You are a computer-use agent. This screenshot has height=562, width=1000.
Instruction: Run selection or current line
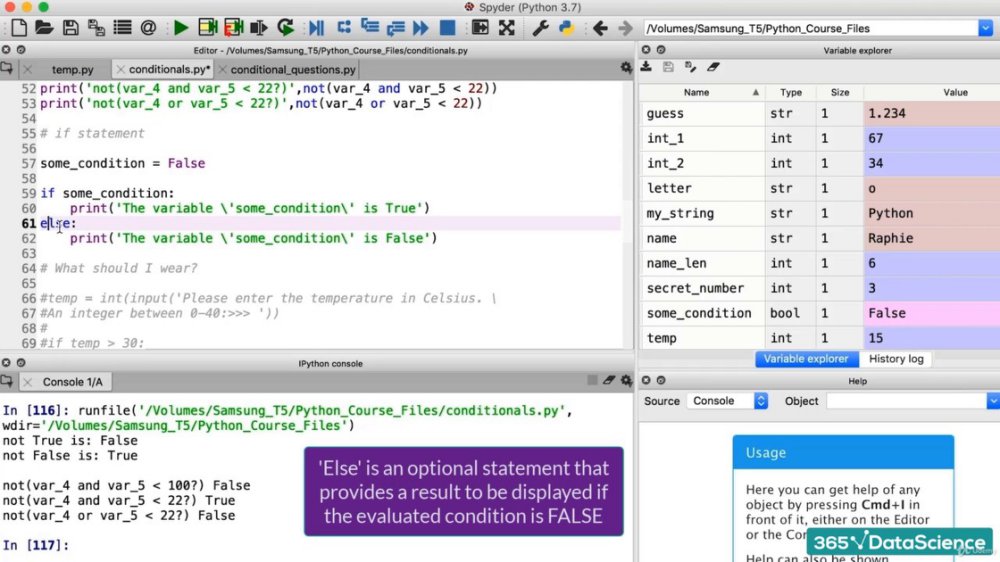[259, 27]
